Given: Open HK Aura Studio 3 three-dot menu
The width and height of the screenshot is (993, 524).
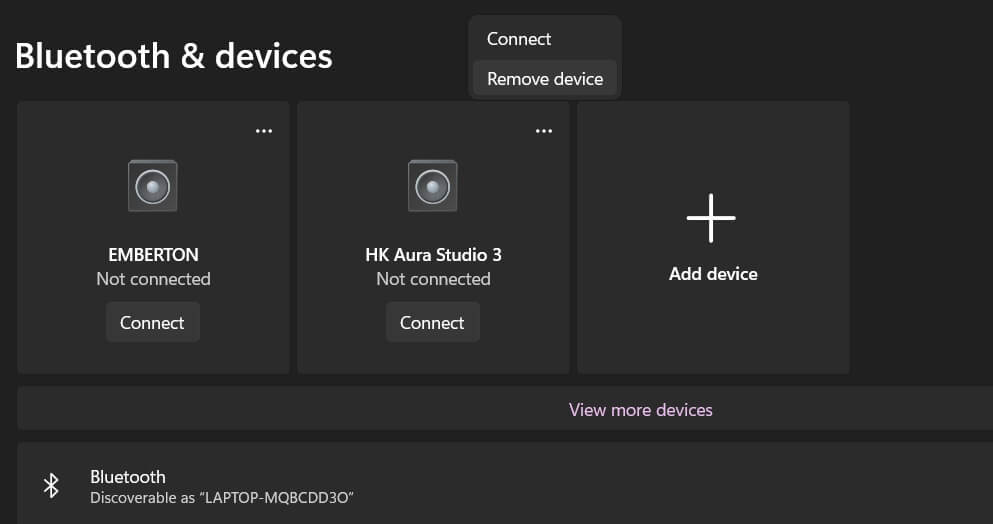Looking at the screenshot, I should coord(543,131).
